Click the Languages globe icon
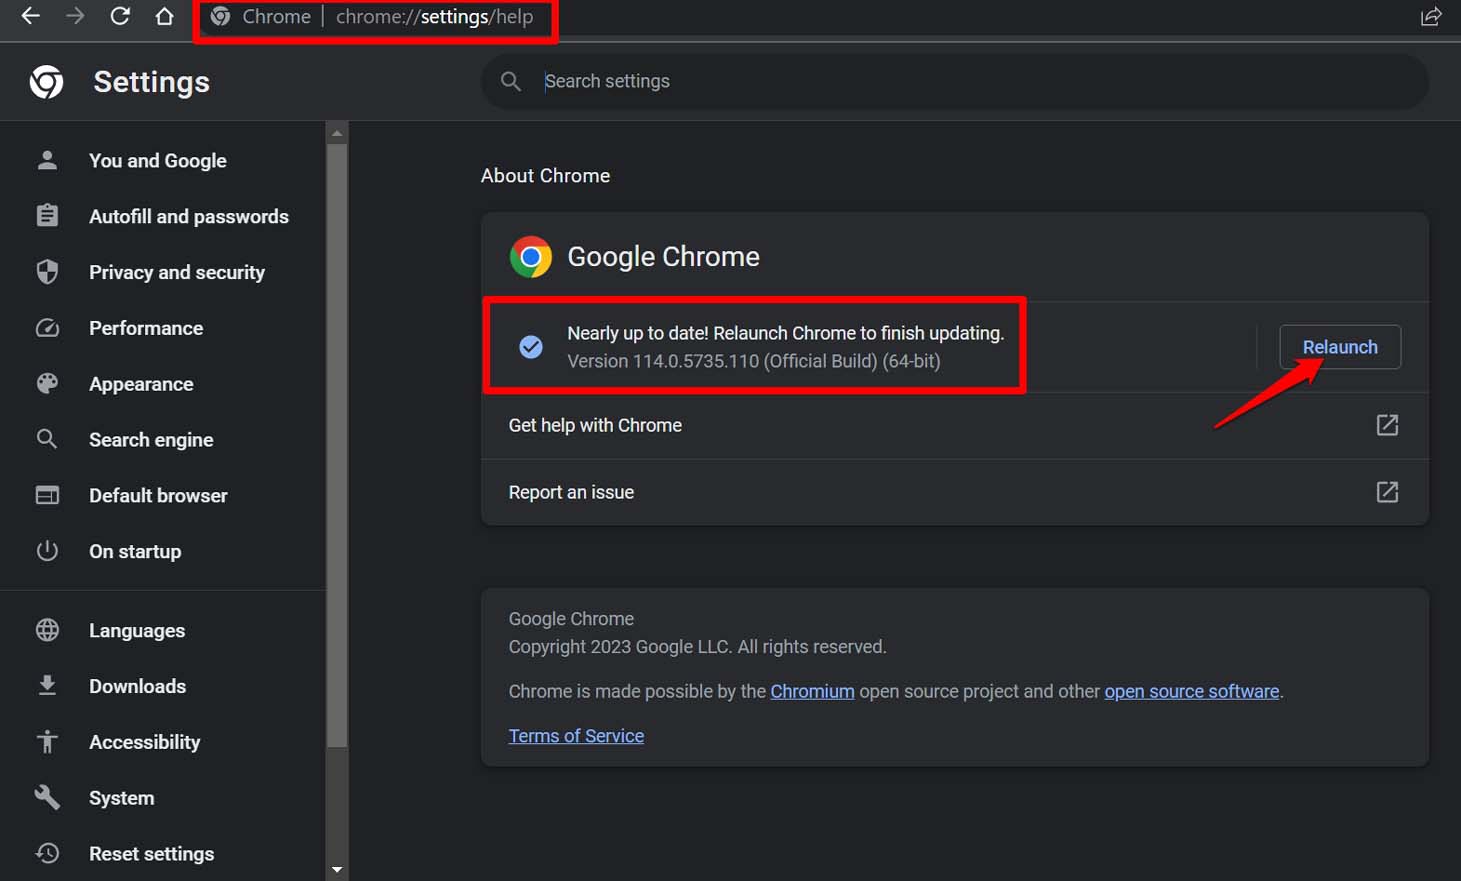Viewport: 1461px width, 881px height. pos(47,630)
